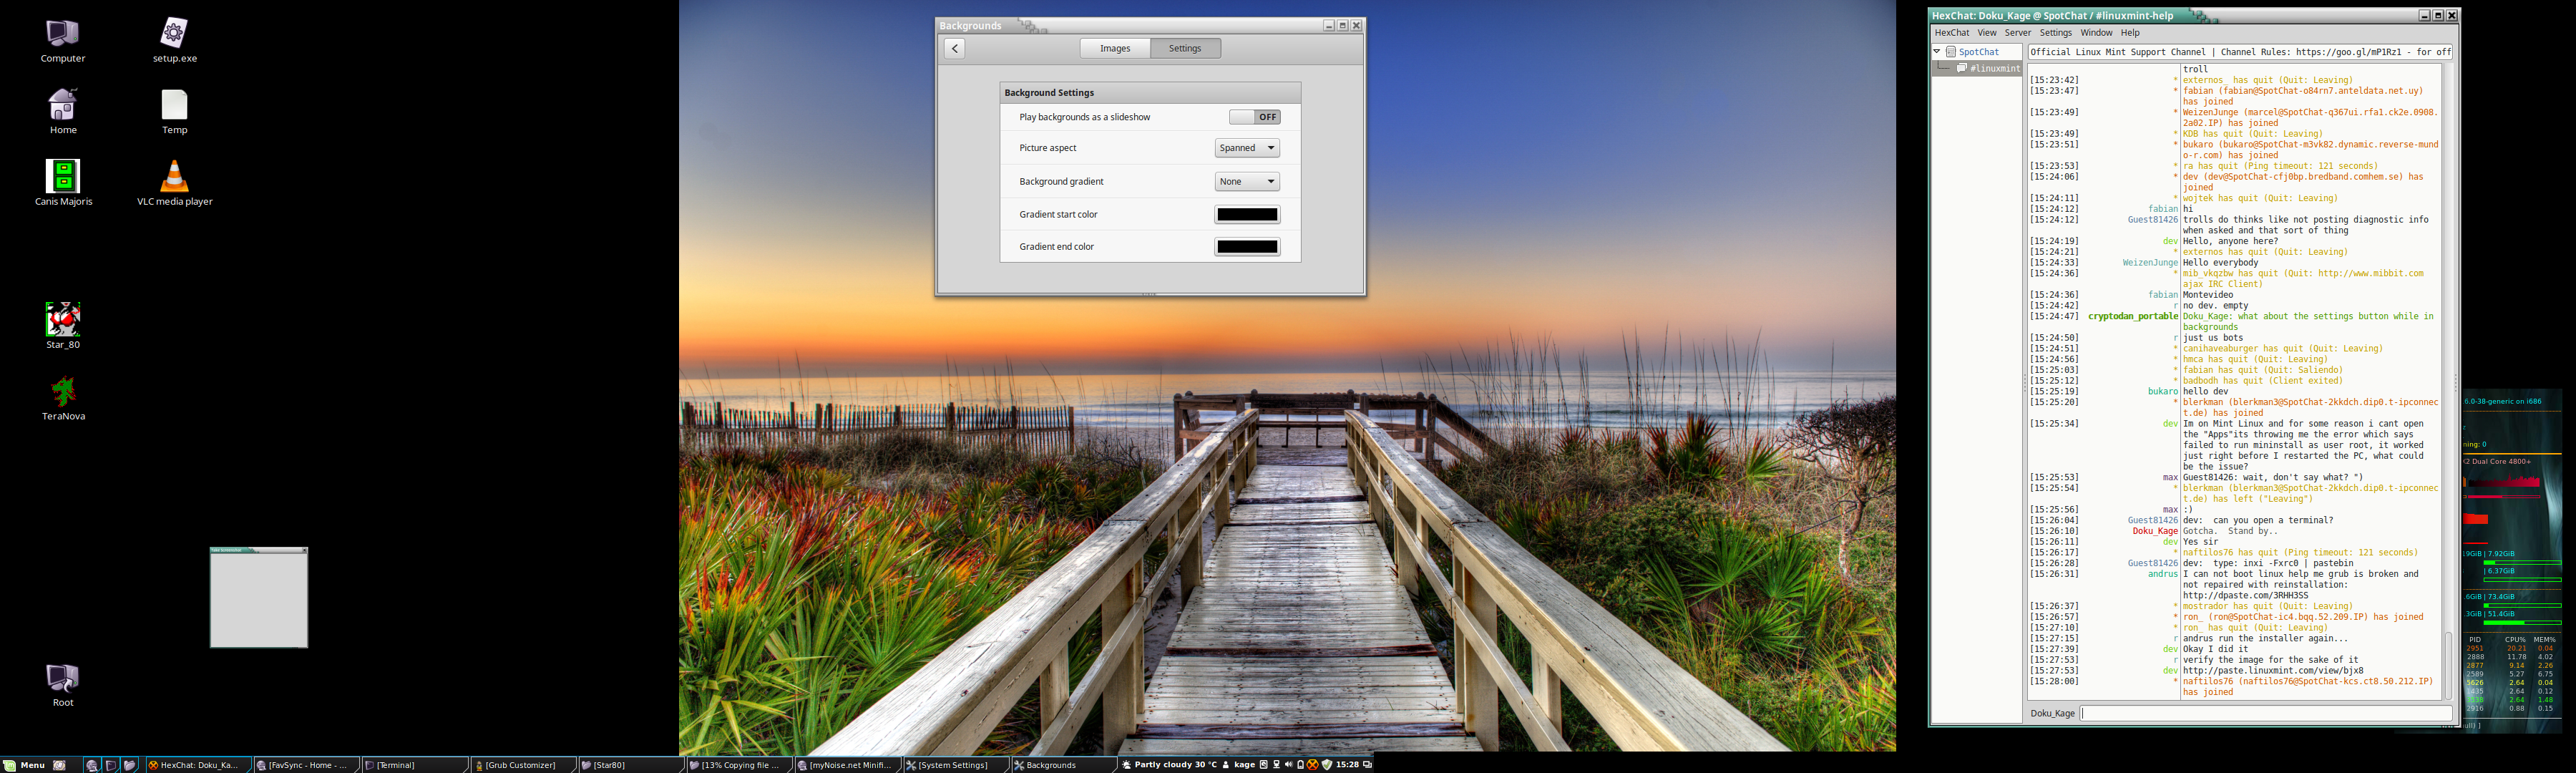The width and height of the screenshot is (2576, 773).
Task: Open the sound volume tray icon
Action: 1289,765
